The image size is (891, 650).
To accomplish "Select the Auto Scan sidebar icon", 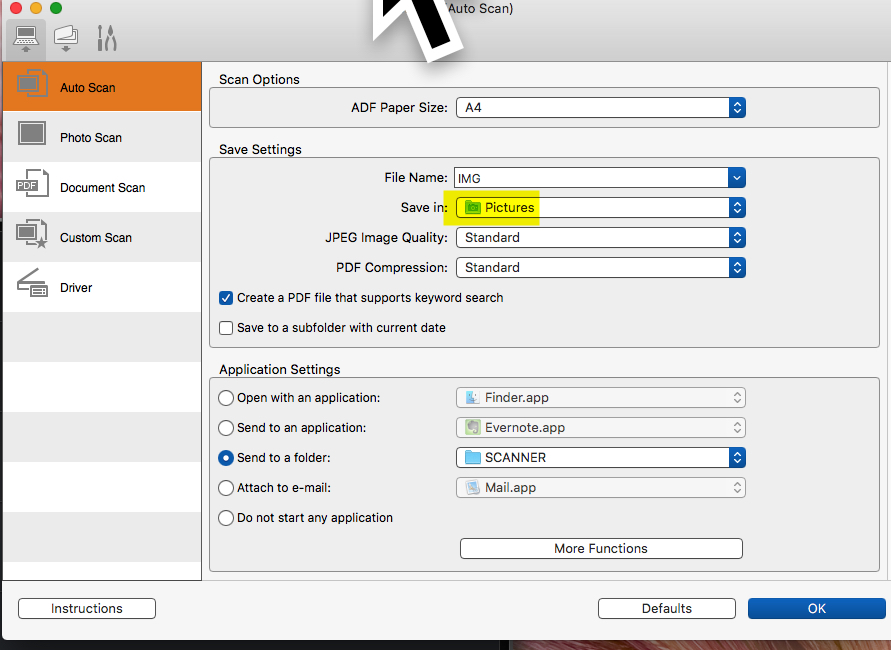I will 32,86.
